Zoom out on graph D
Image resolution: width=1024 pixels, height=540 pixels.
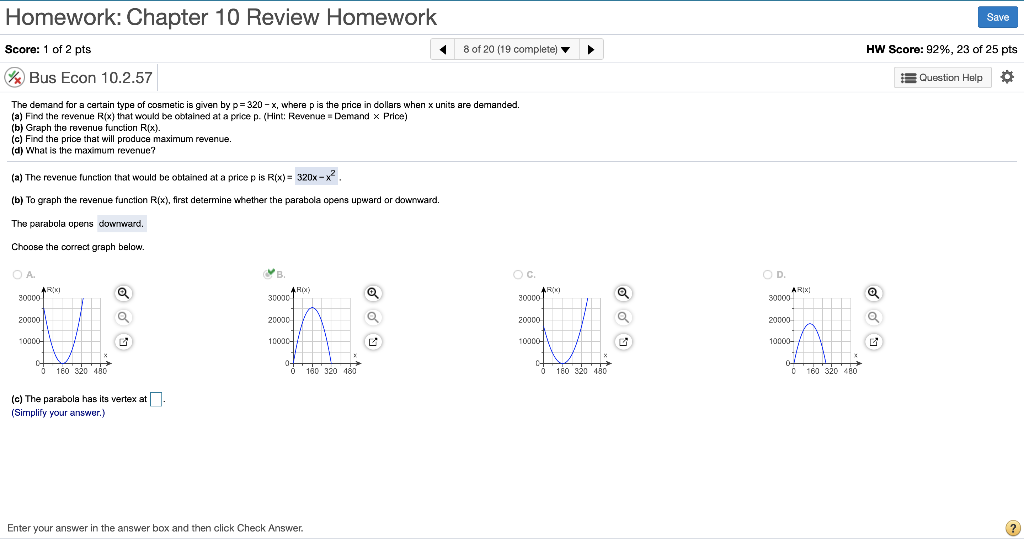click(x=873, y=317)
